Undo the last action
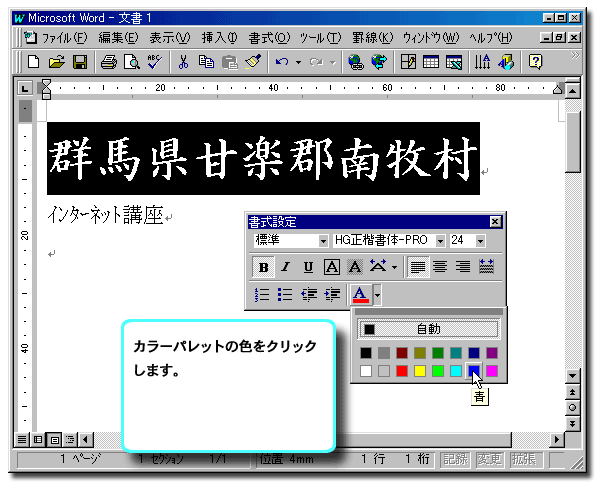 tap(282, 62)
